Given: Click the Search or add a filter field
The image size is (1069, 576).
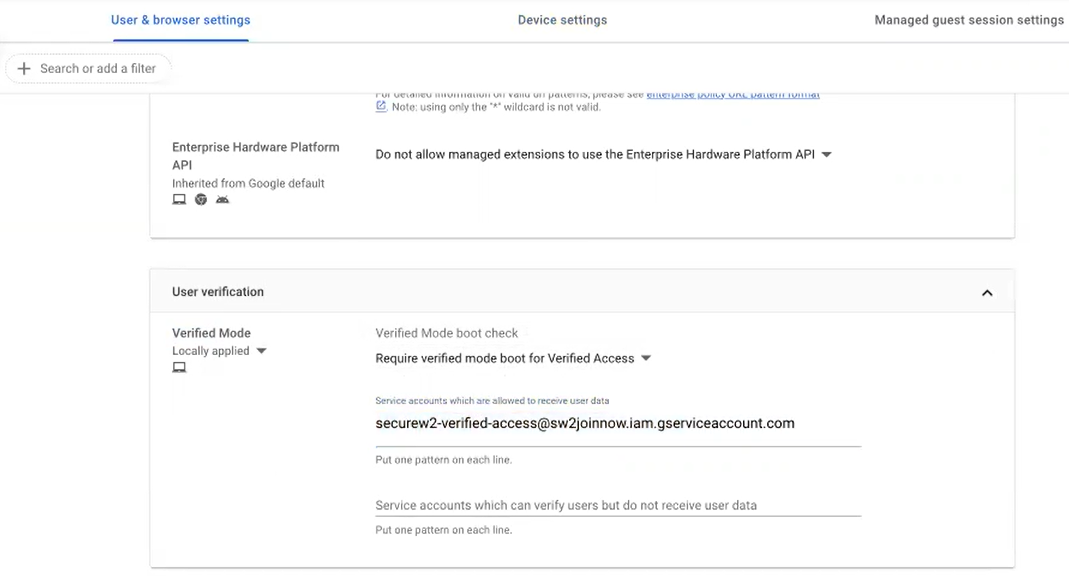Looking at the screenshot, I should point(98,68).
